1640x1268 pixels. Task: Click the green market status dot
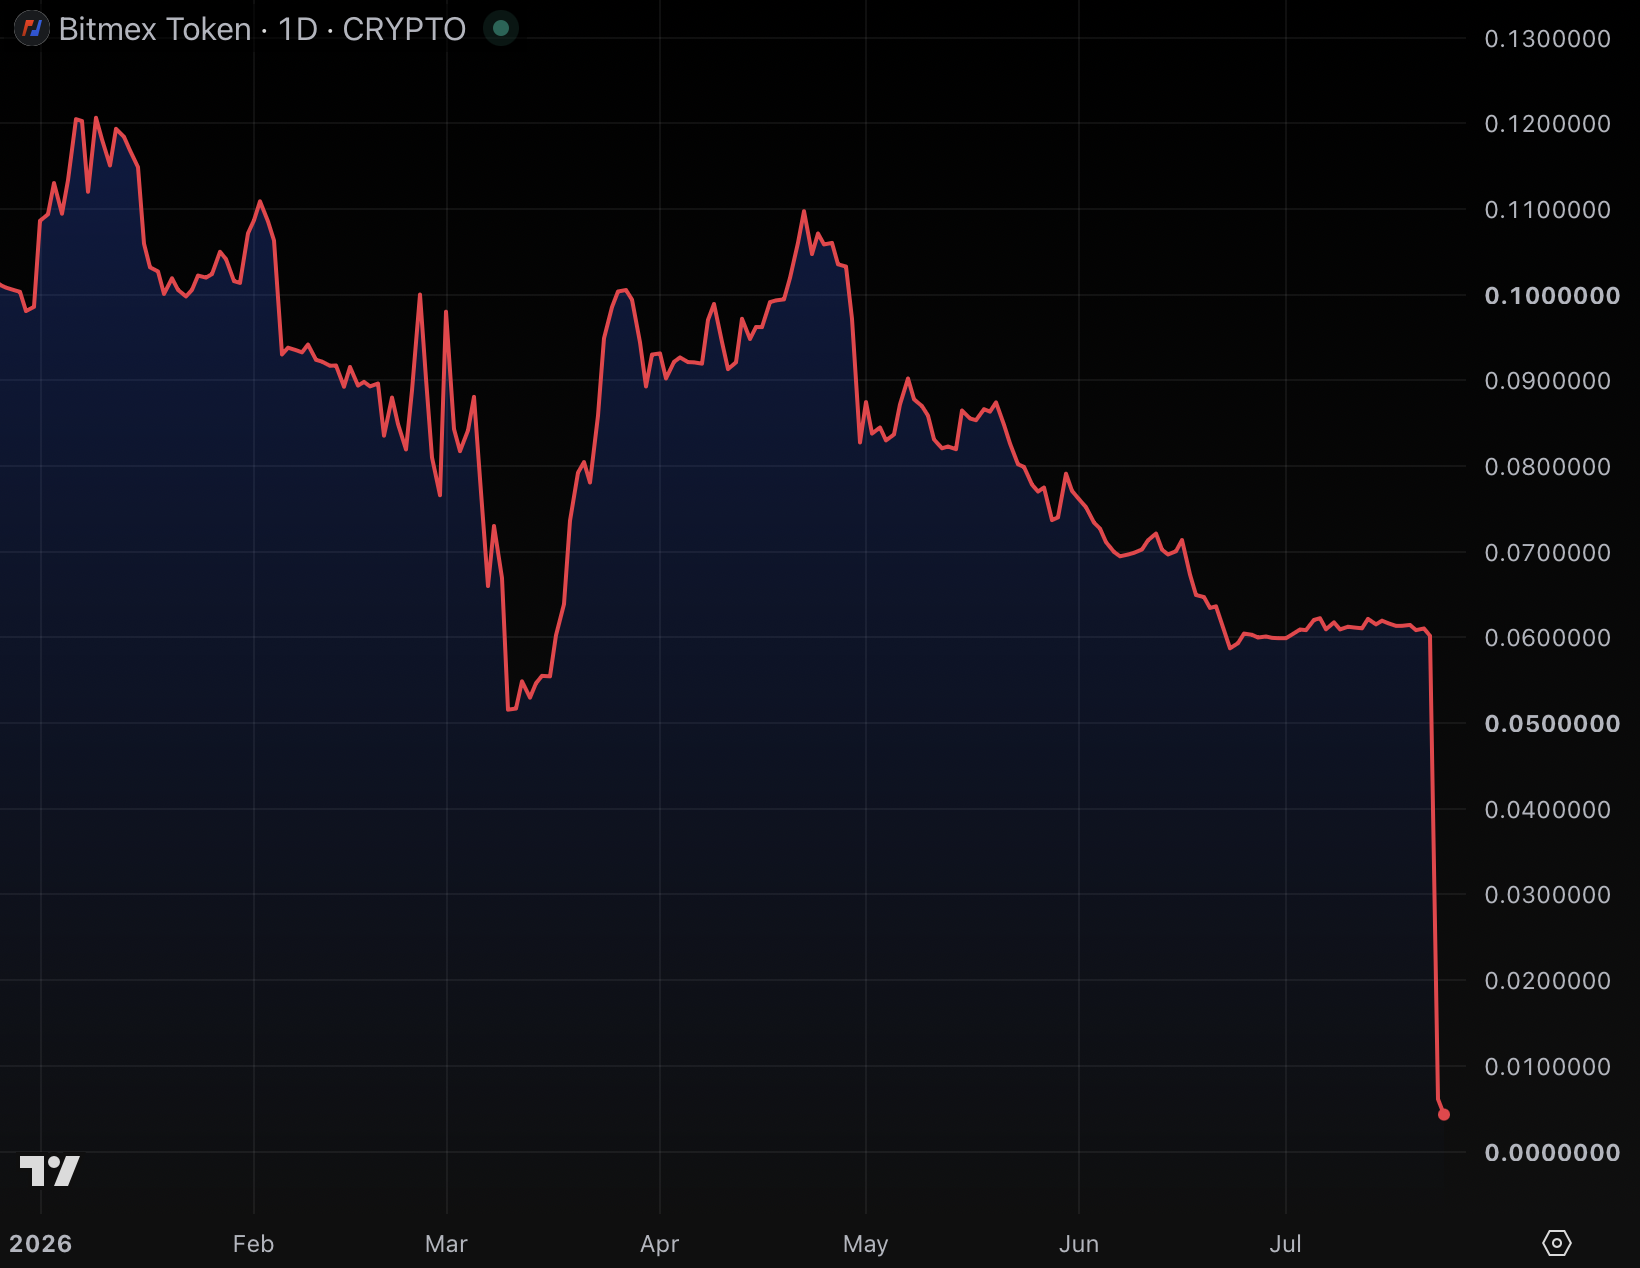point(501,28)
